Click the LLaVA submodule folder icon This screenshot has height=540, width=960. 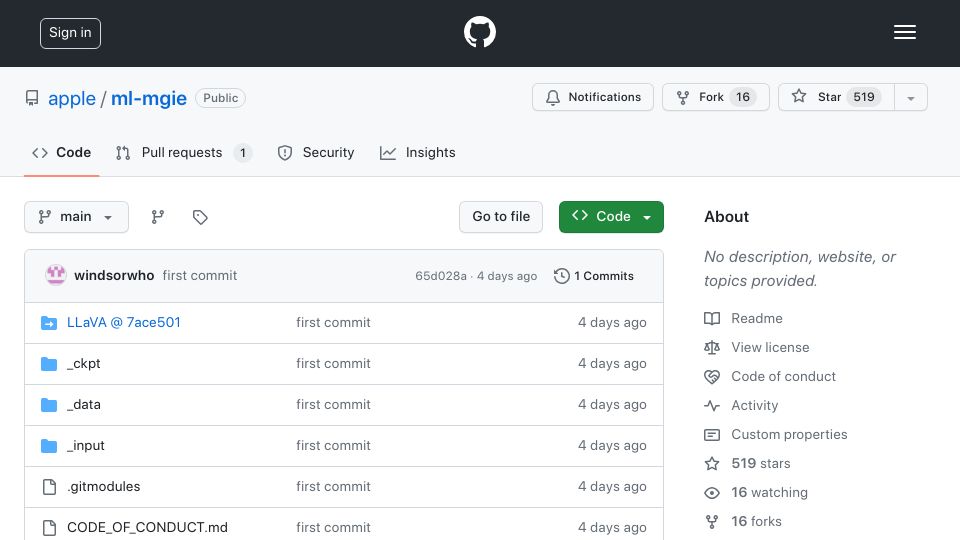pyautogui.click(x=49, y=323)
